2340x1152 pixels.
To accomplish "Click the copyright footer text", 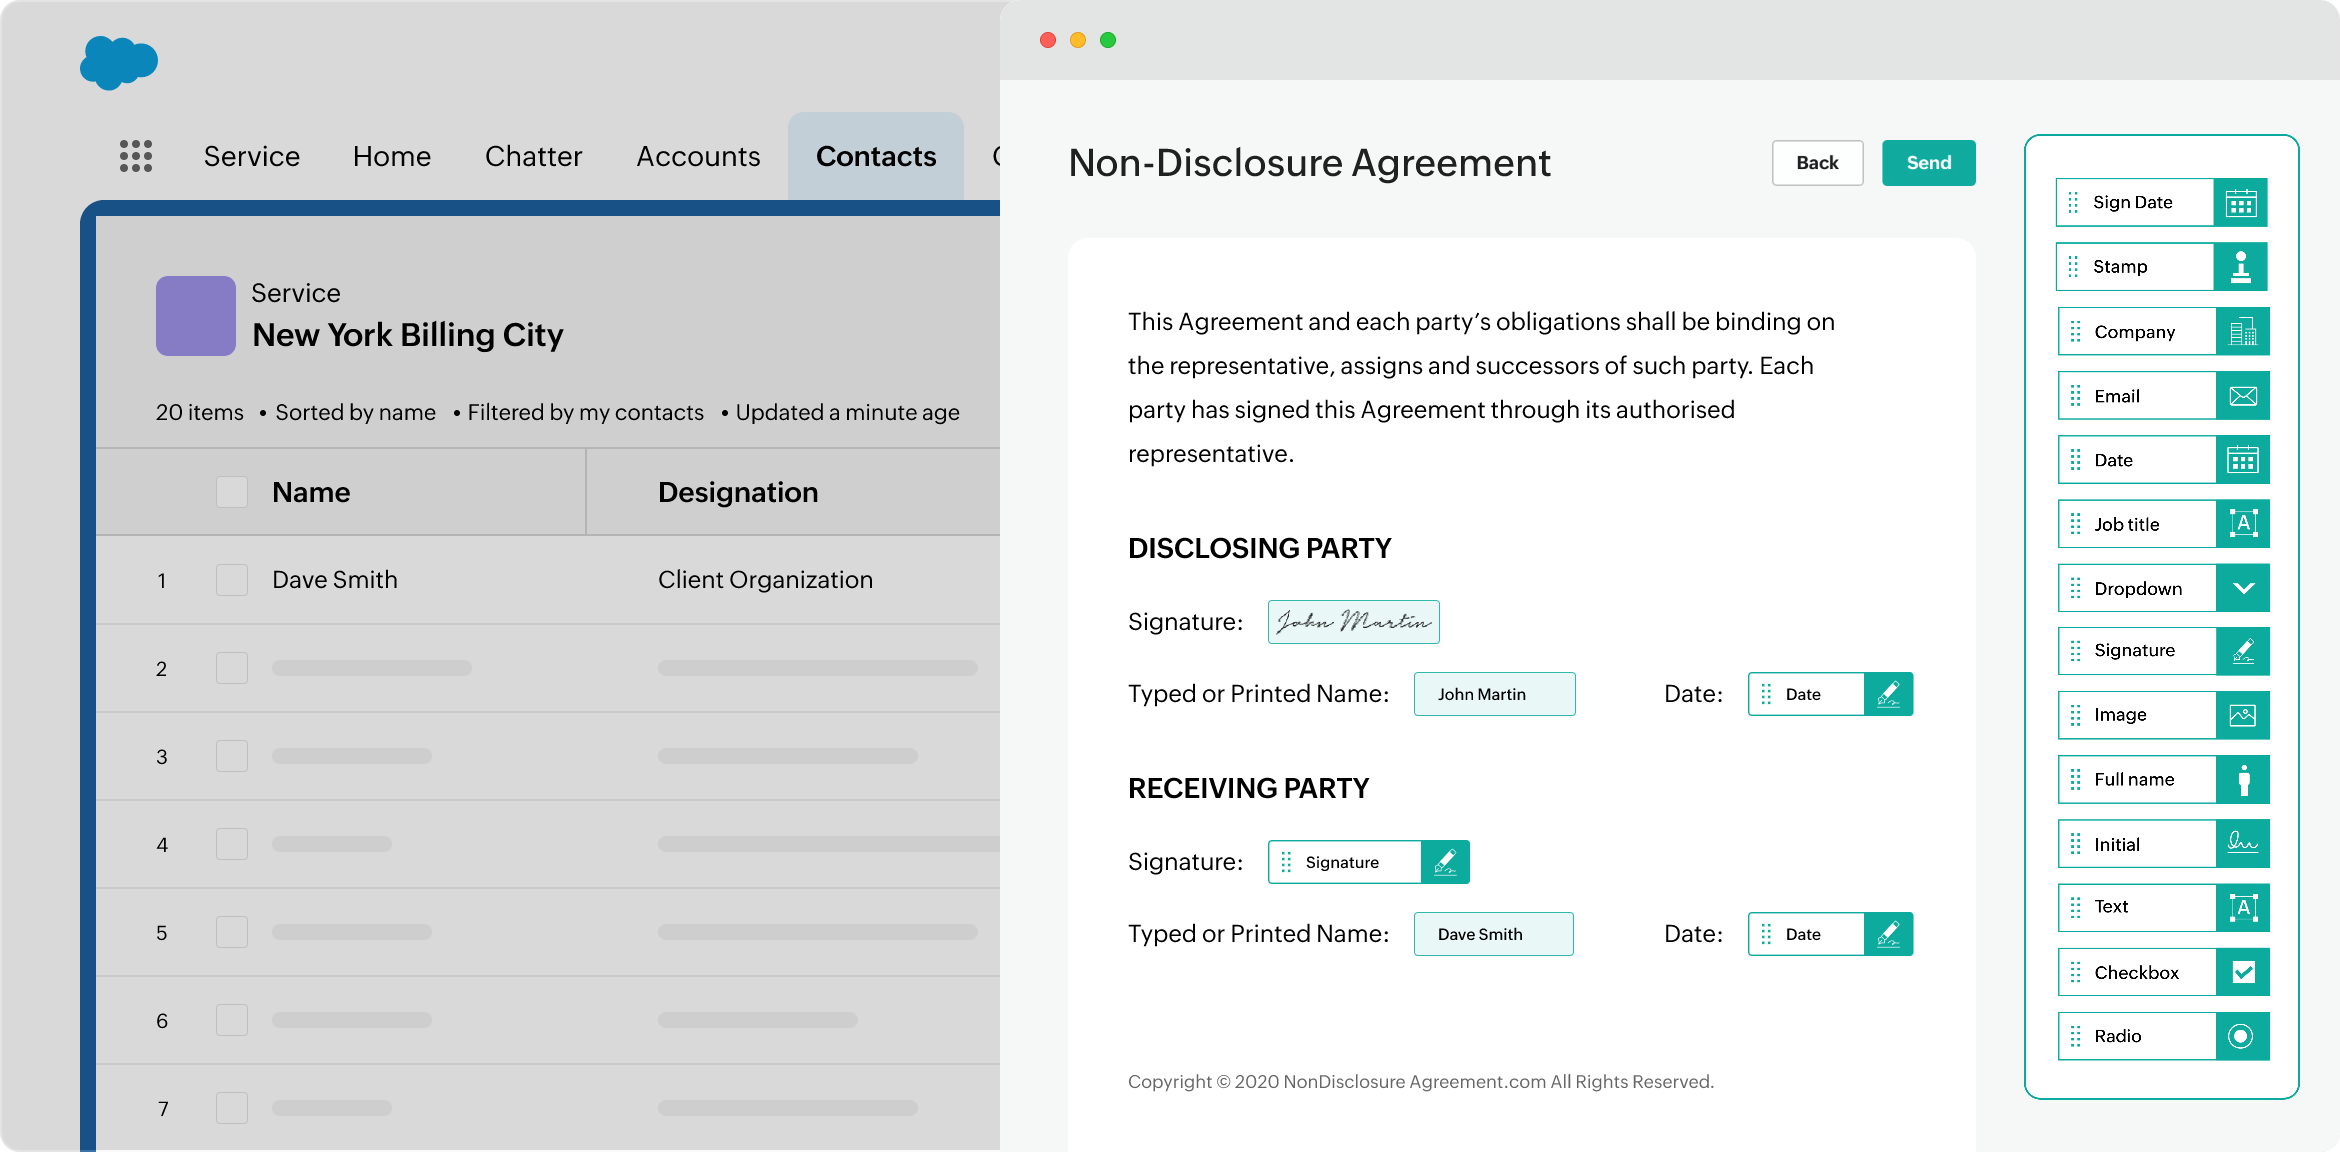I will point(1421,1081).
